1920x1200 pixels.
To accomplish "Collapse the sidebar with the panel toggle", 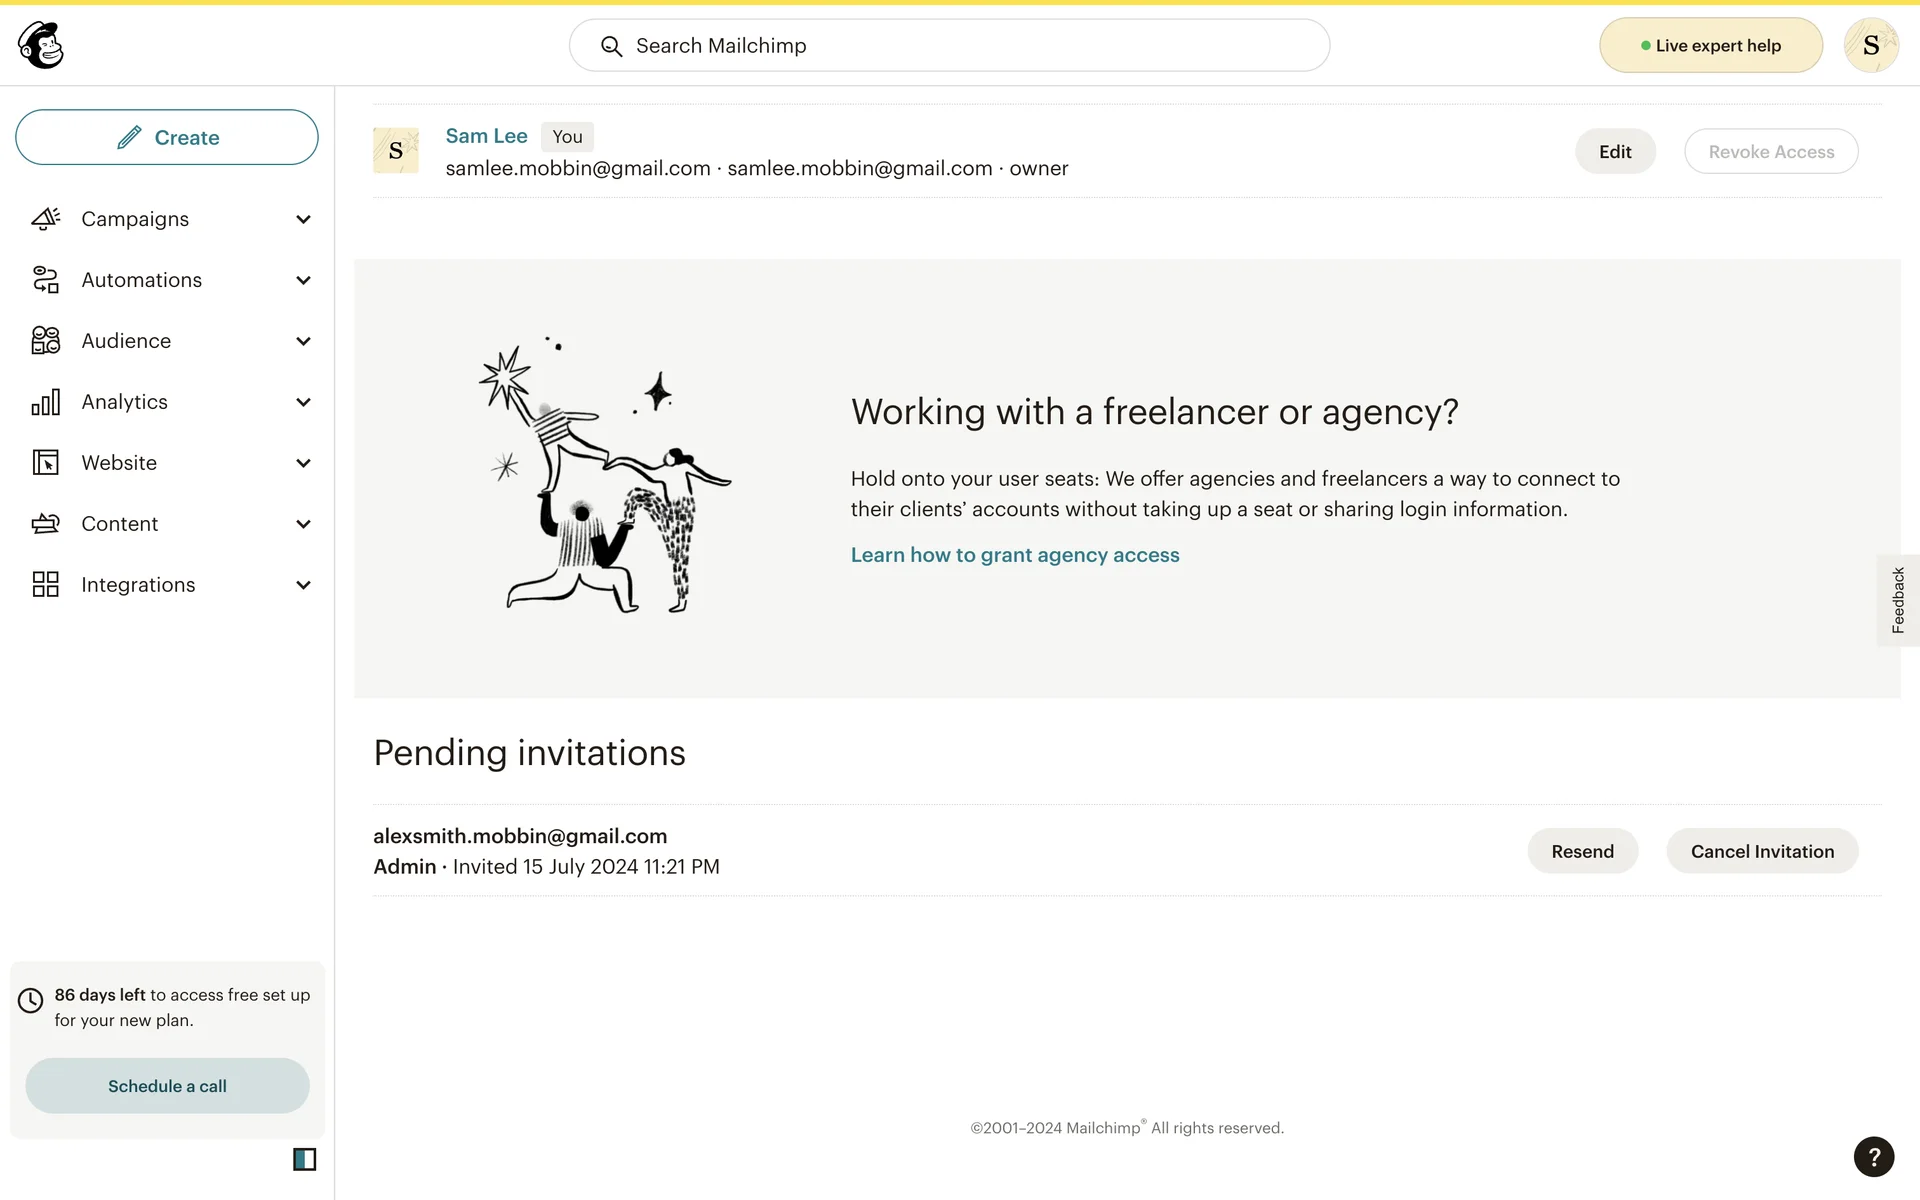I will pyautogui.click(x=304, y=1159).
